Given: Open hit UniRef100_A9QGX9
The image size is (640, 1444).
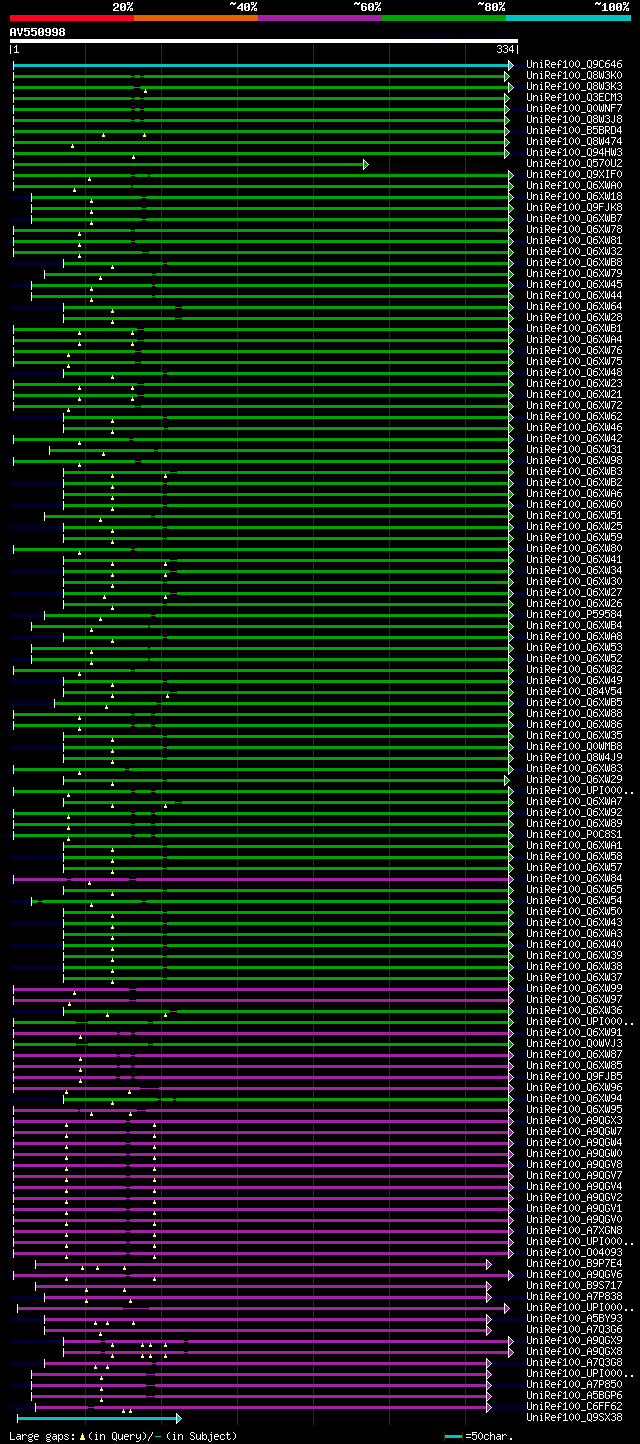Looking at the screenshot, I should (x=574, y=1341).
